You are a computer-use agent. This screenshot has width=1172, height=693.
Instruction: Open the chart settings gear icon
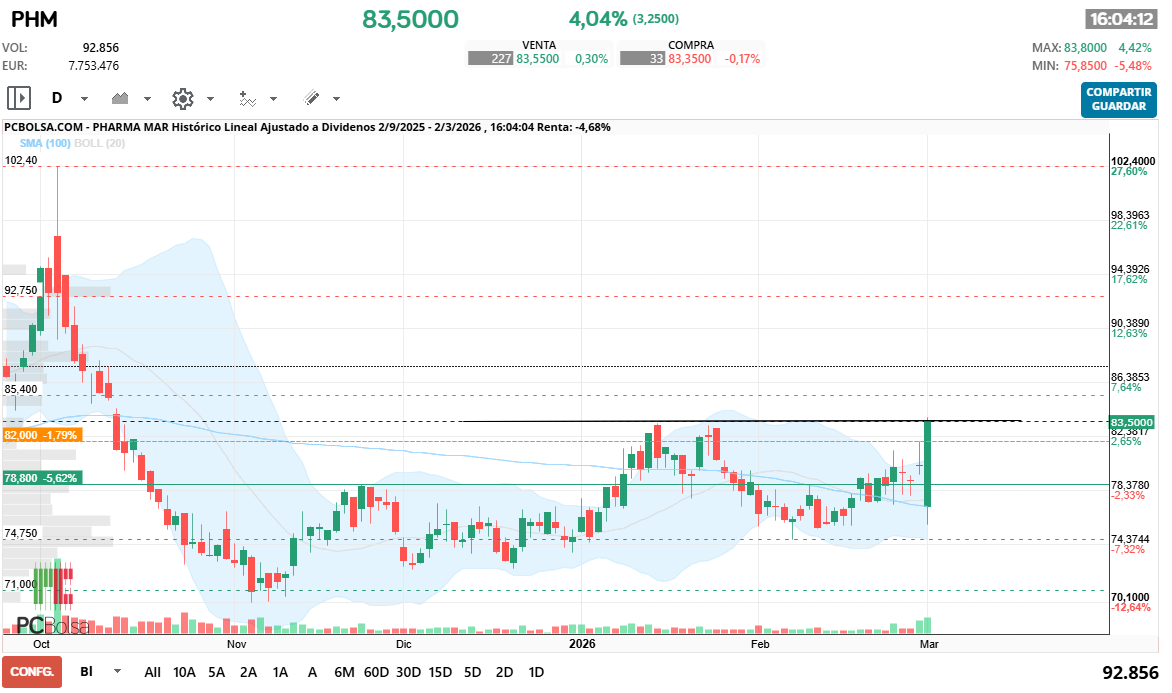point(181,98)
